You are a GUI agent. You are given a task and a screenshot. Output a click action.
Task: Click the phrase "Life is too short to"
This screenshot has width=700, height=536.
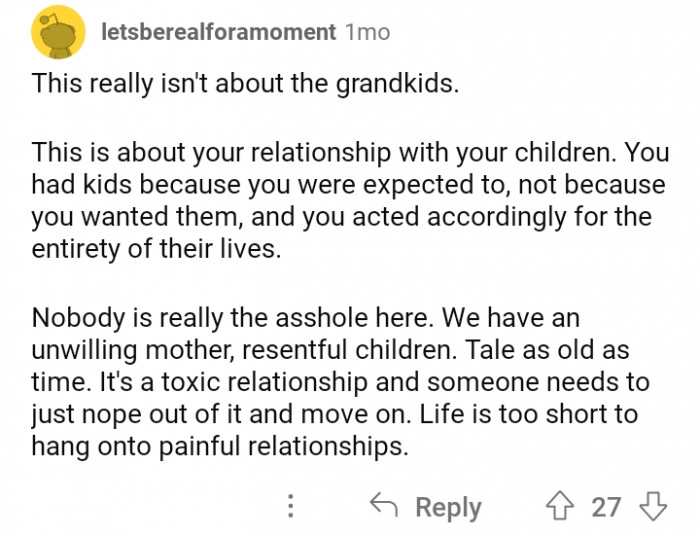[x=558, y=414]
